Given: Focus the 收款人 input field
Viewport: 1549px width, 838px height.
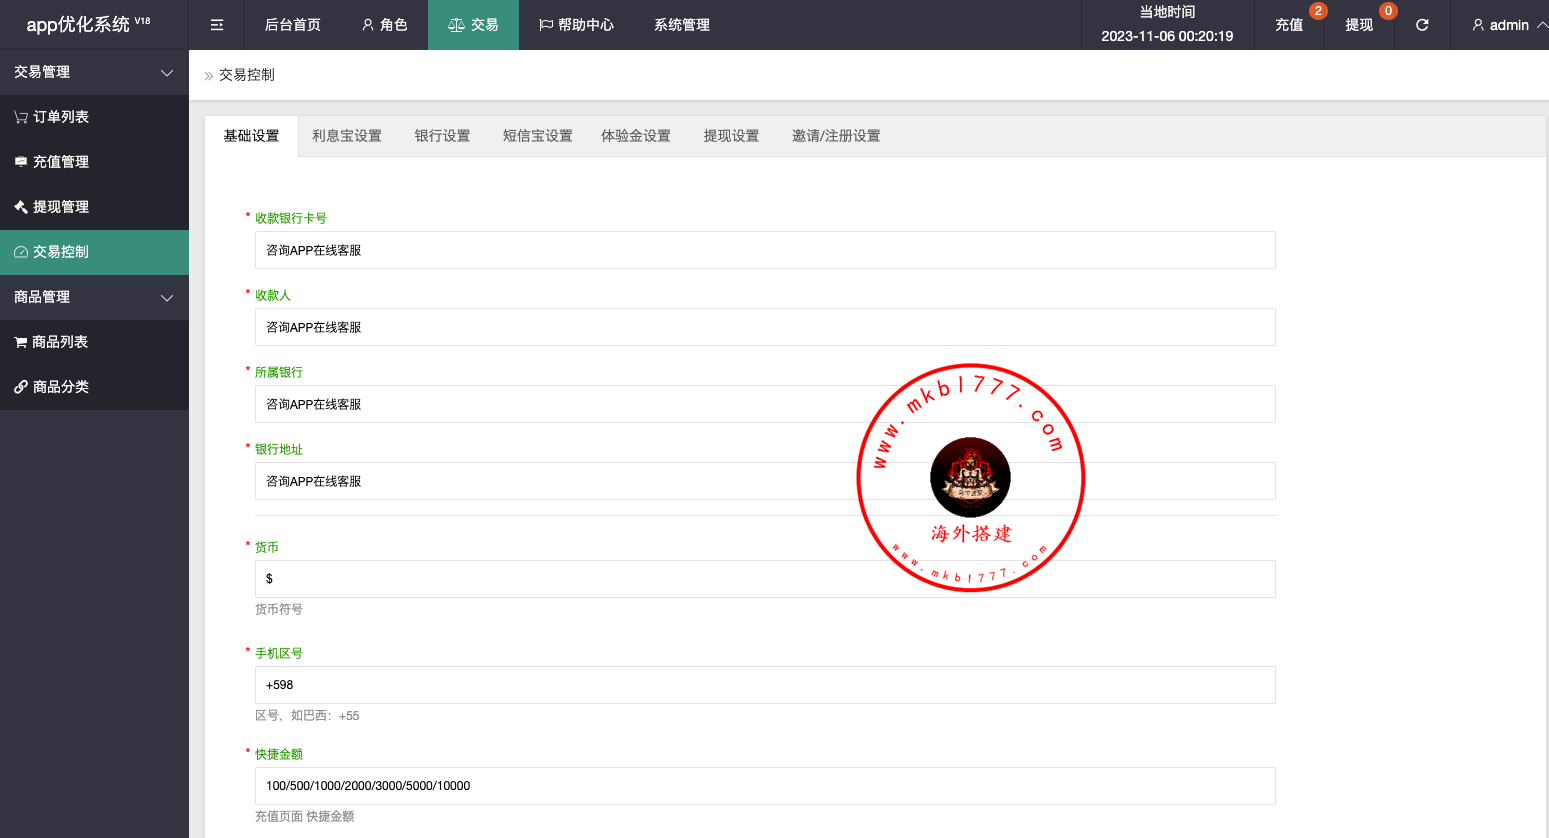Looking at the screenshot, I should click(765, 327).
